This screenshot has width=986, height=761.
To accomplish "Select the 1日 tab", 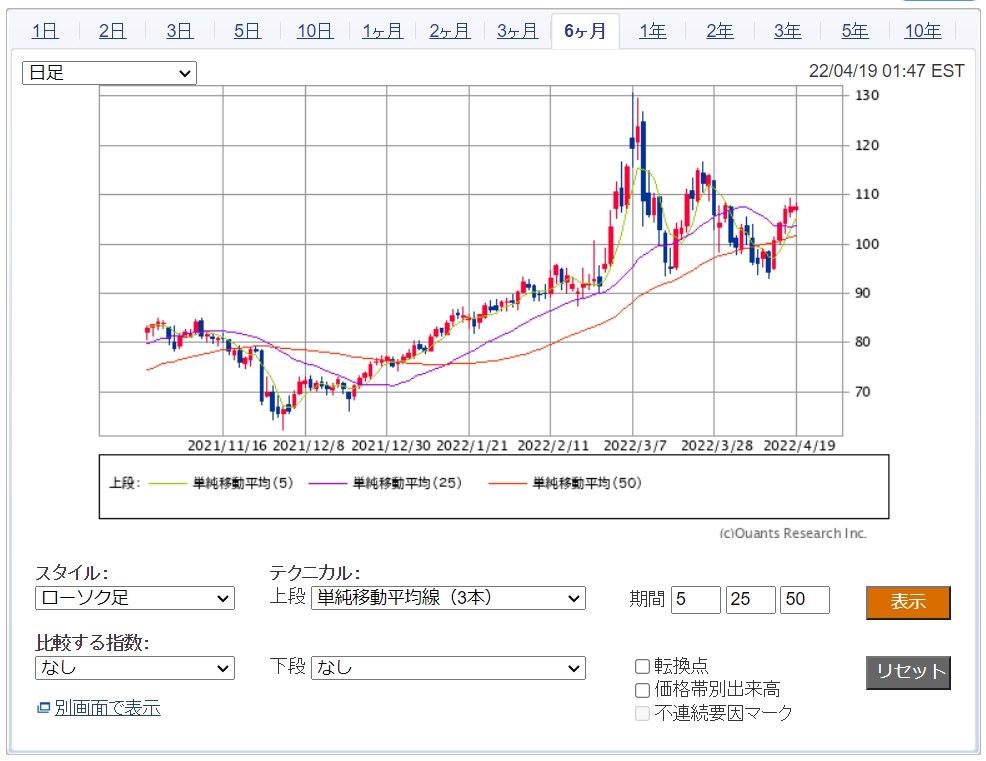I will coord(45,31).
